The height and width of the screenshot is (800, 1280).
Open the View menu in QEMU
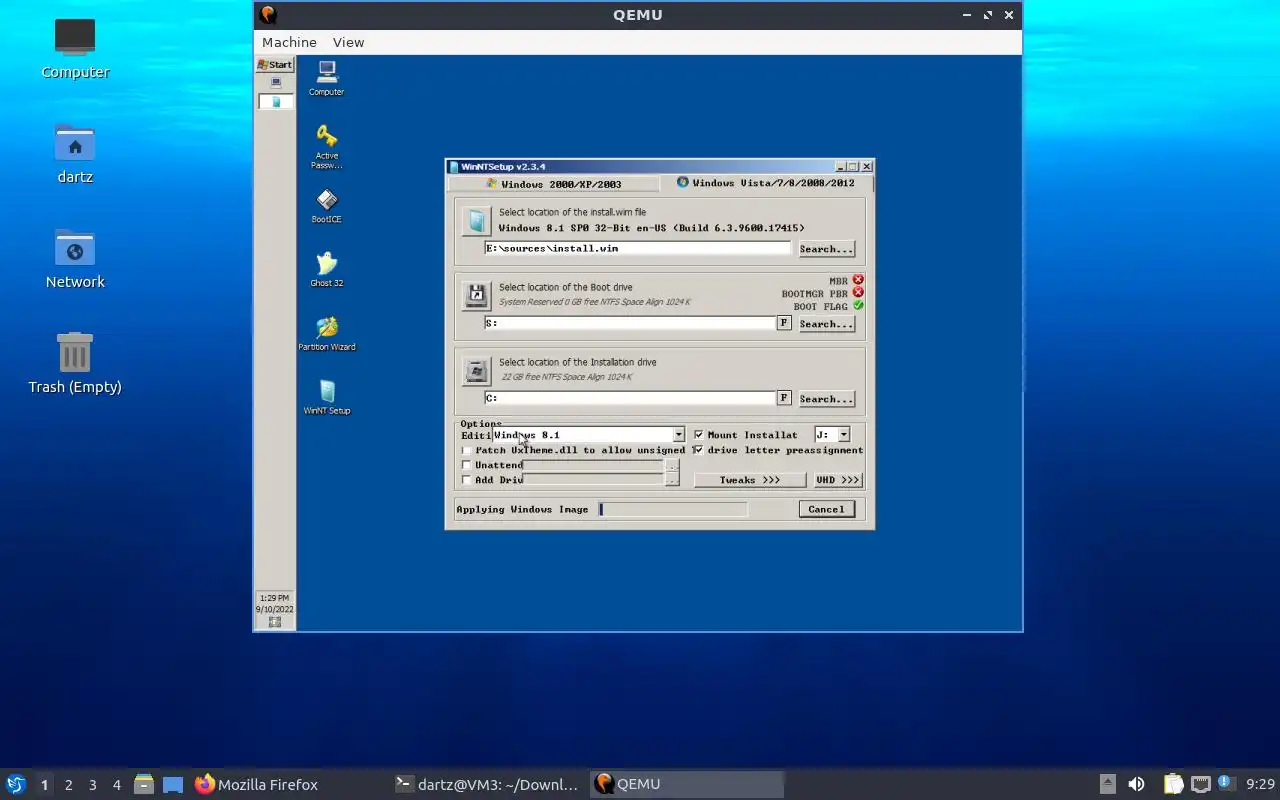(x=348, y=42)
